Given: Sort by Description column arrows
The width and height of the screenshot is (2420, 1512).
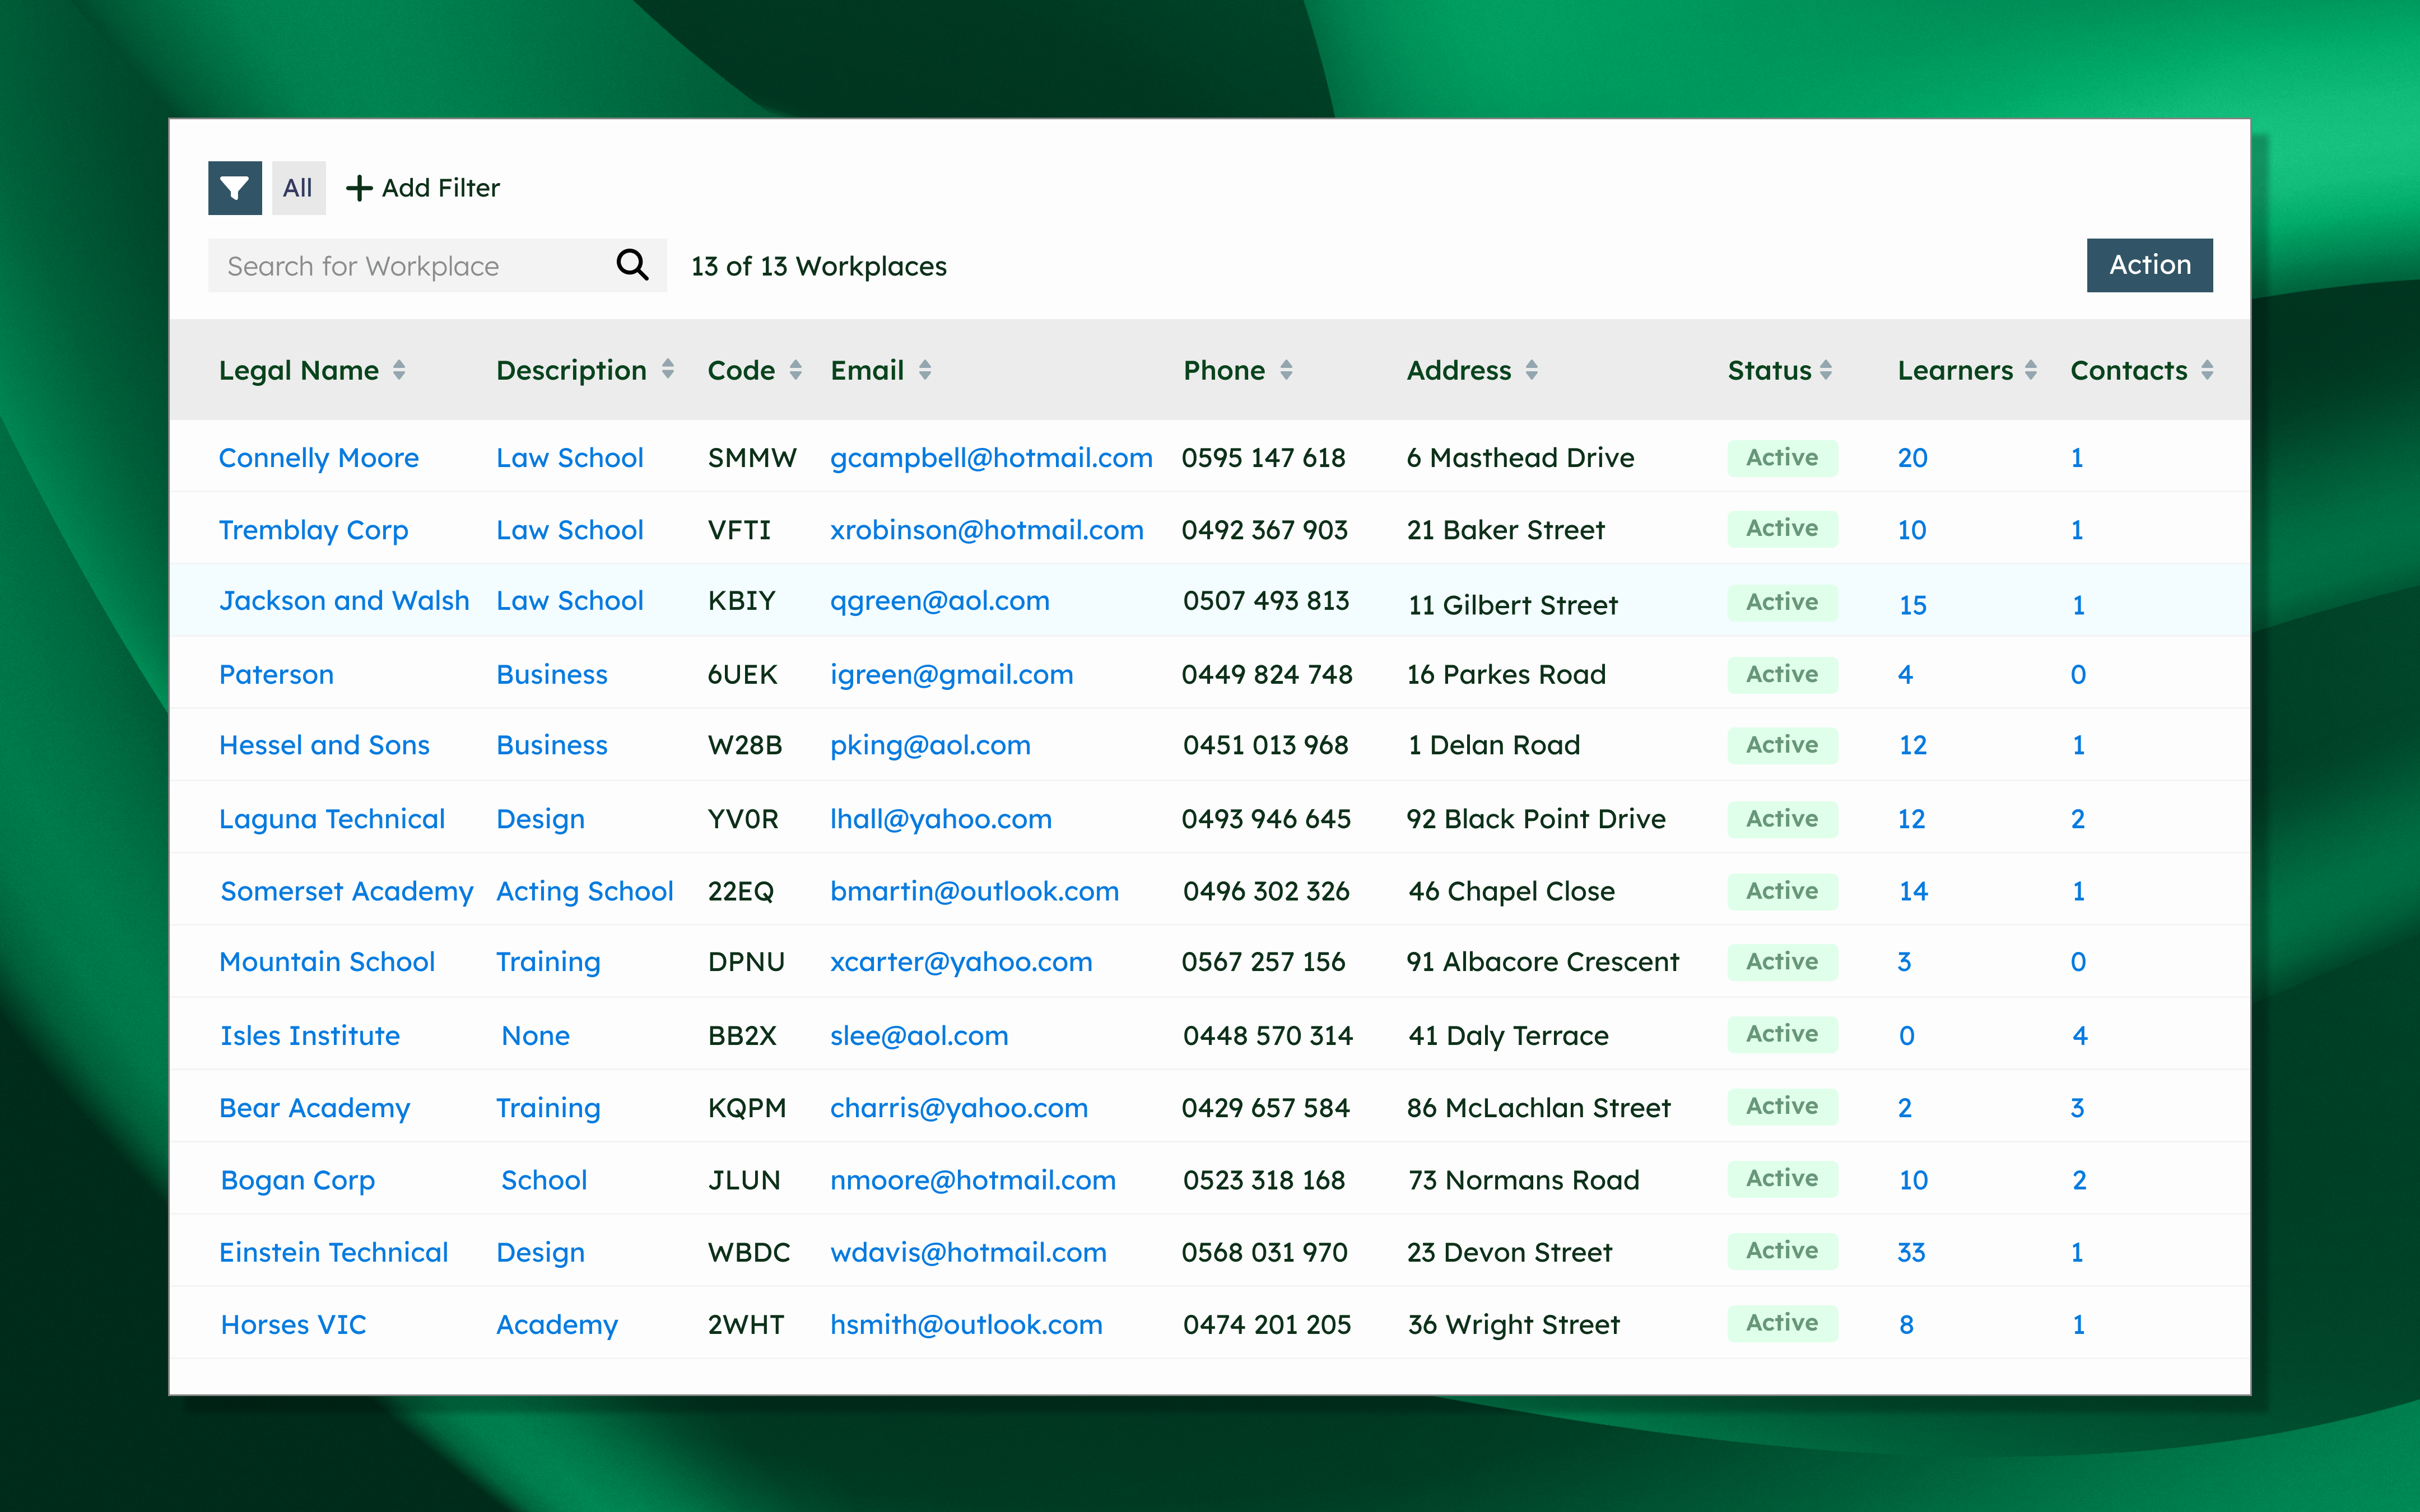Looking at the screenshot, I should (x=668, y=370).
